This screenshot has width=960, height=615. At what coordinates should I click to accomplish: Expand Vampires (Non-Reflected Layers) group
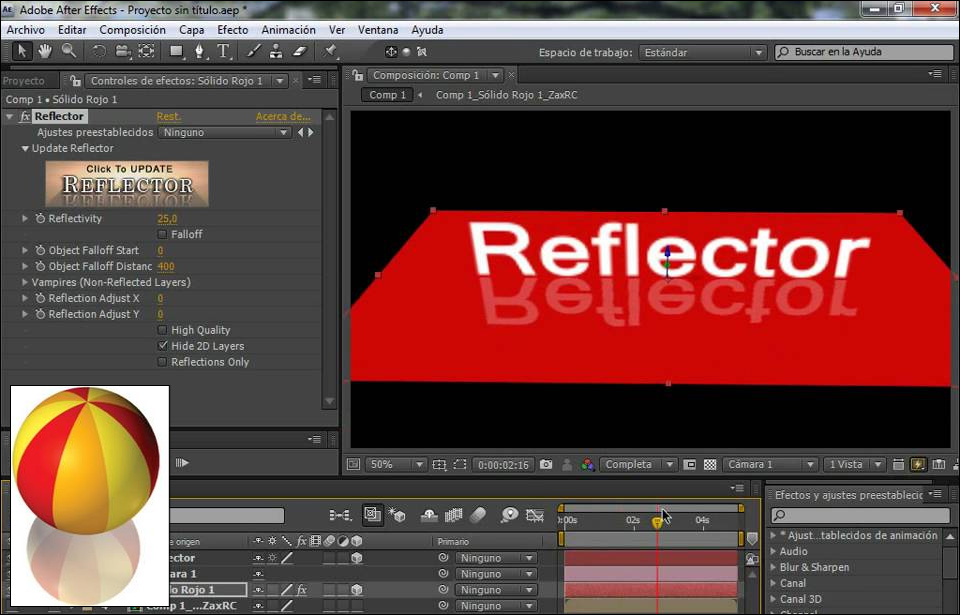(x=25, y=282)
